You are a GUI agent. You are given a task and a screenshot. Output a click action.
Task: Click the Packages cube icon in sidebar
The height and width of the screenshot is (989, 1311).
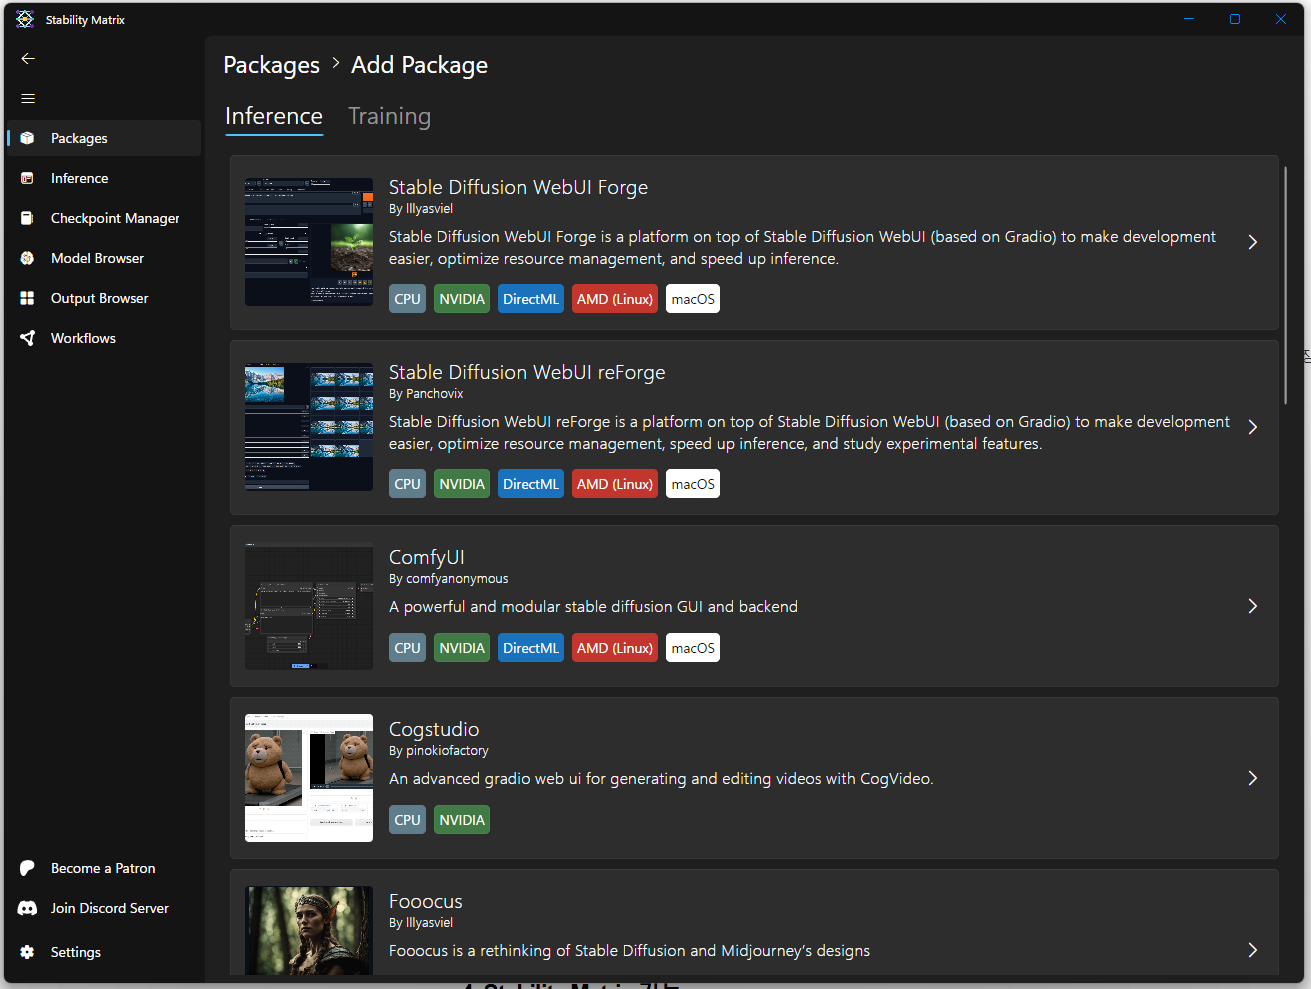pyautogui.click(x=28, y=138)
